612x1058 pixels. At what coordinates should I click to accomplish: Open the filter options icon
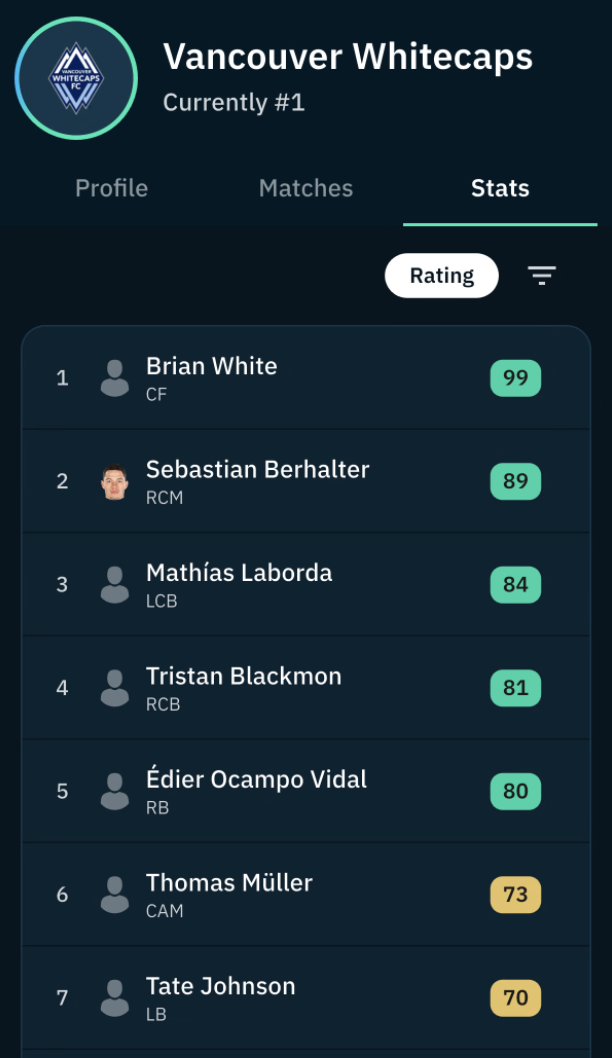pyautogui.click(x=541, y=275)
